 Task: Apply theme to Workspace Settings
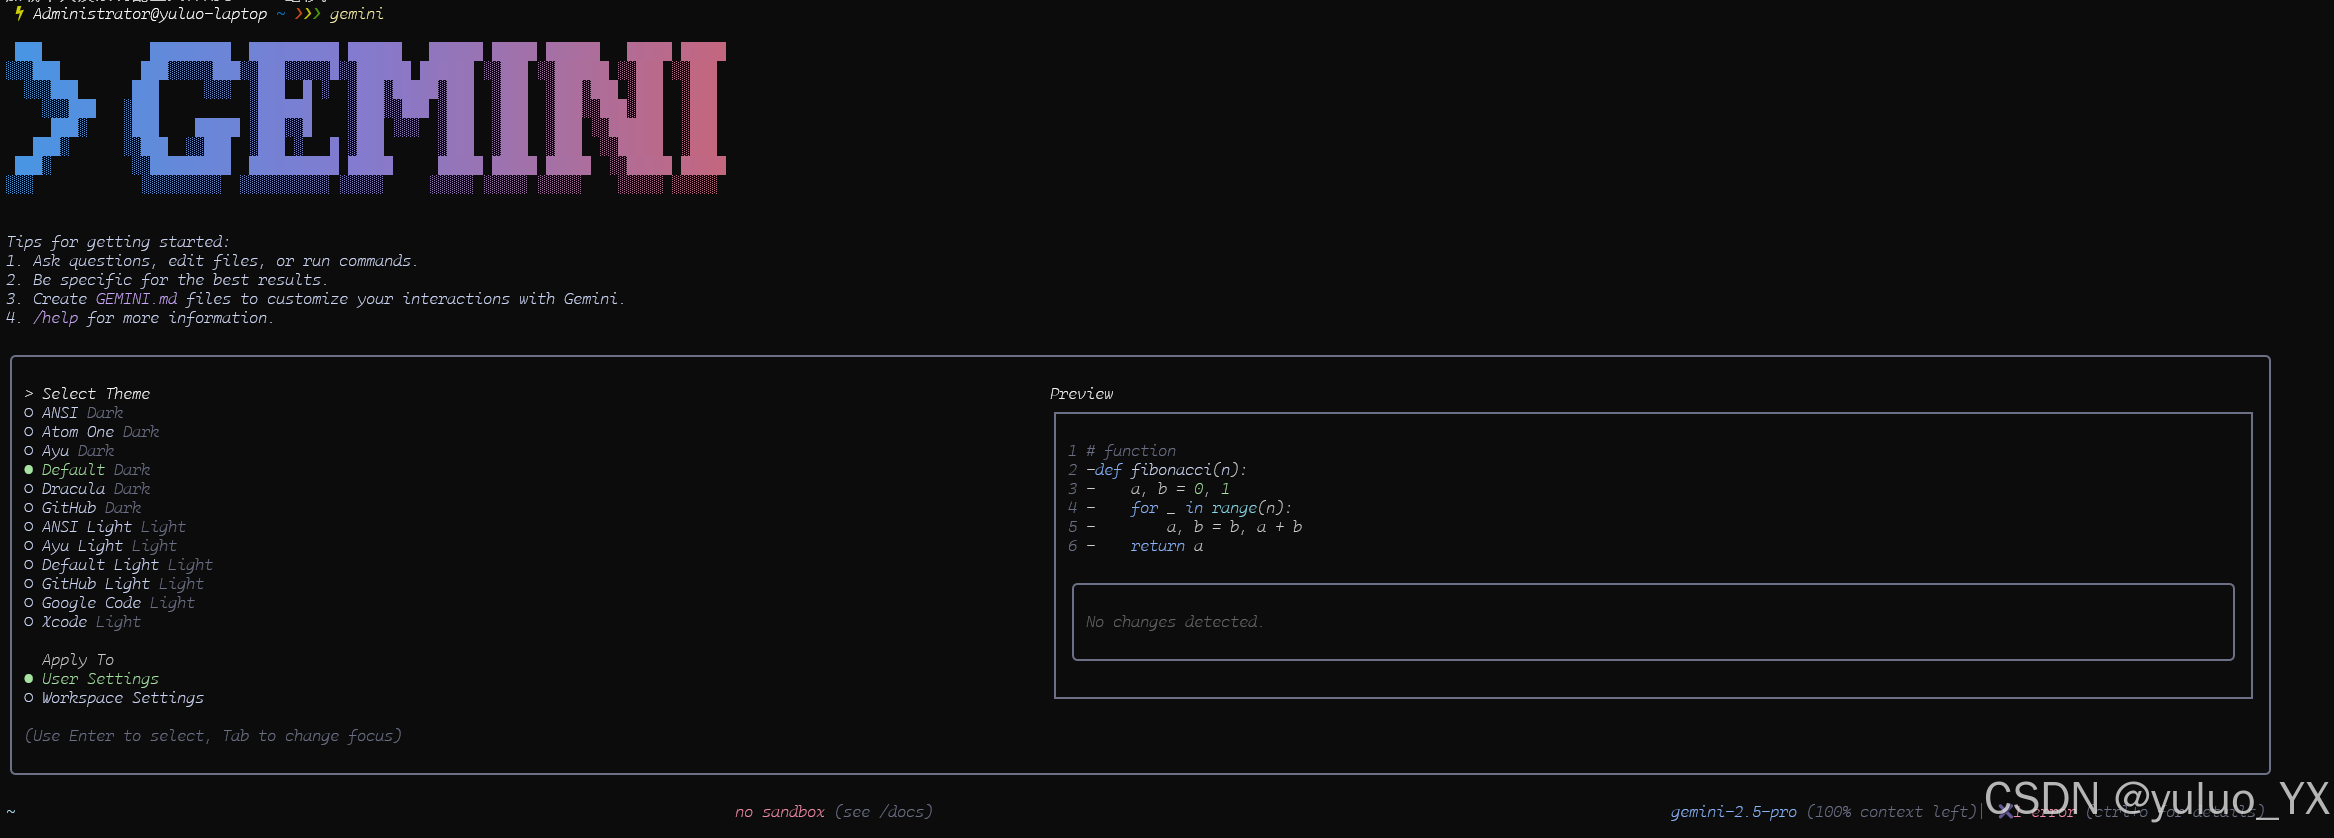click(114, 698)
